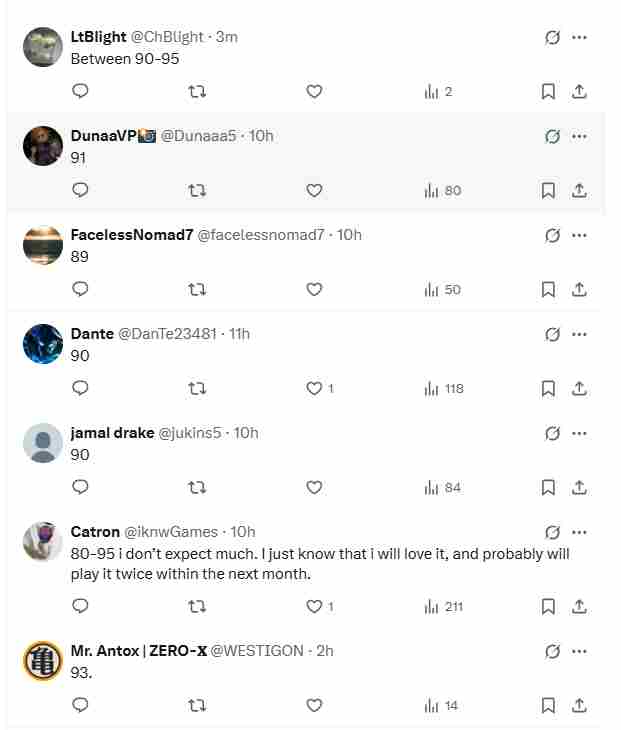
Task: Bookmark jamal drake's tweet
Action: [548, 487]
